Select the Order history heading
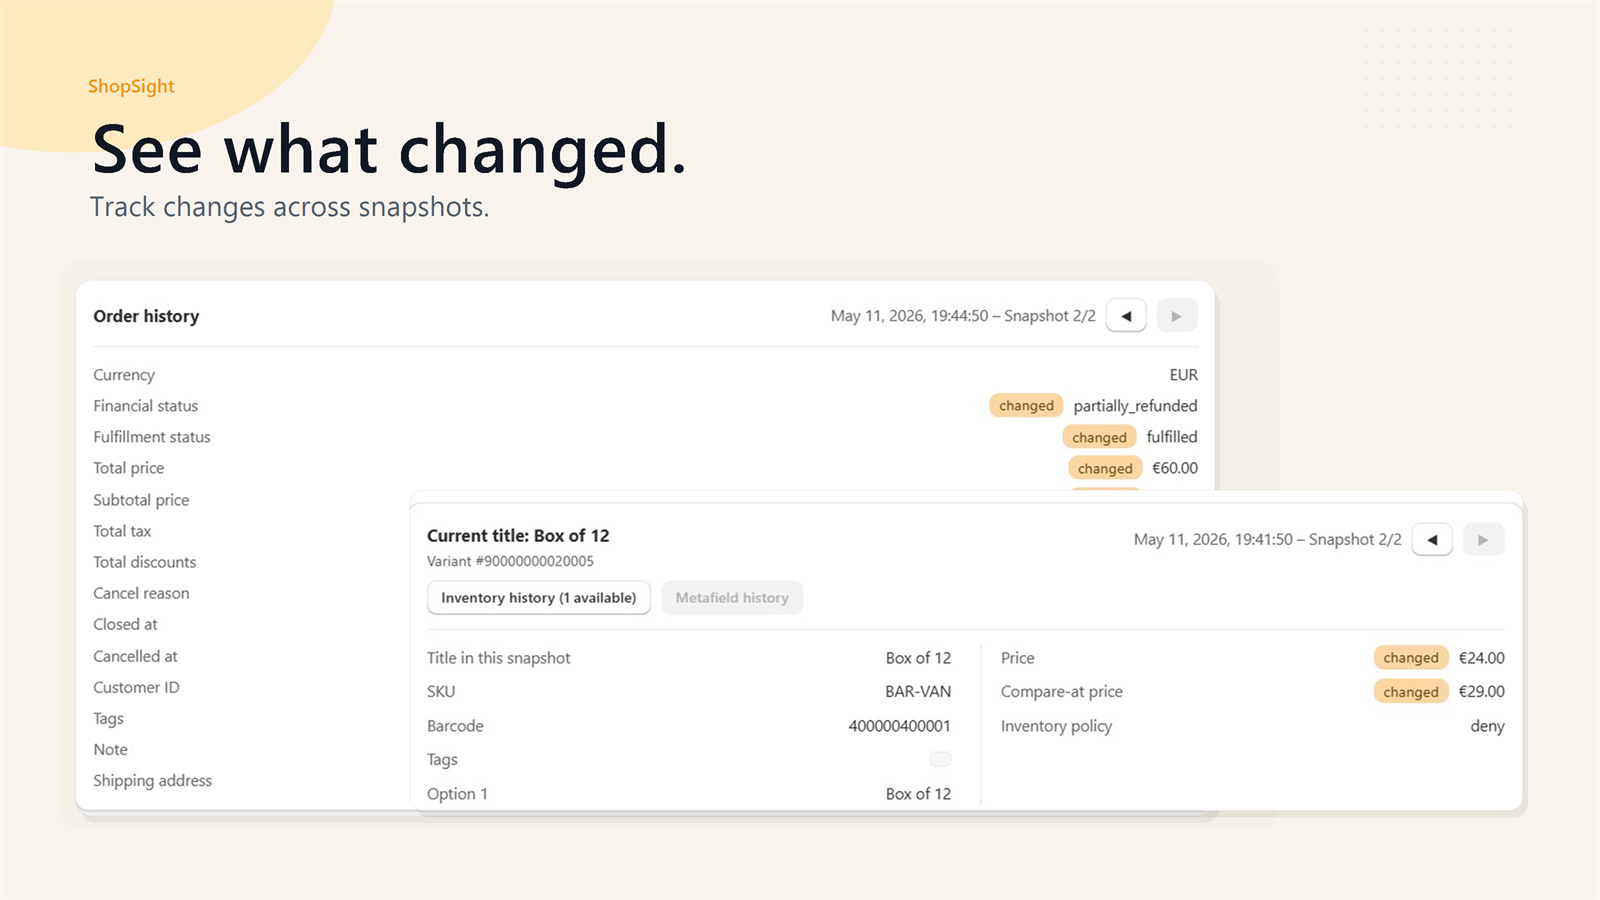Image resolution: width=1600 pixels, height=900 pixels. point(146,316)
